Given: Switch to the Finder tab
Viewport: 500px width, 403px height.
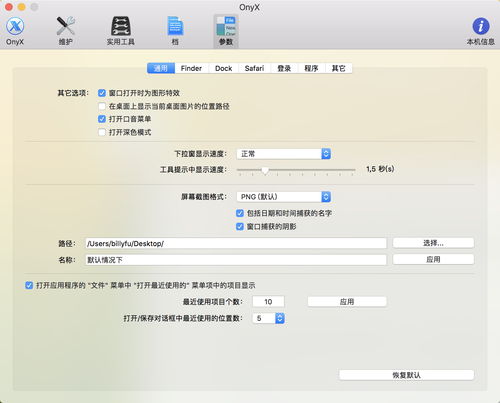Looking at the screenshot, I should 191,68.
